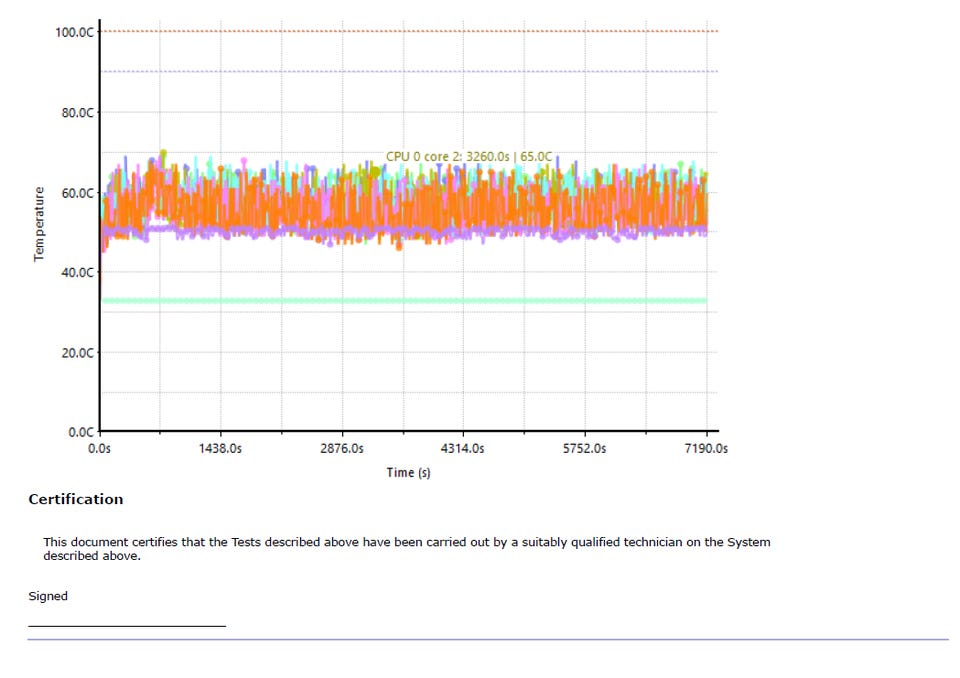Click the 100.0C y-axis label
Screen dimensions: 960x678
coord(74,32)
